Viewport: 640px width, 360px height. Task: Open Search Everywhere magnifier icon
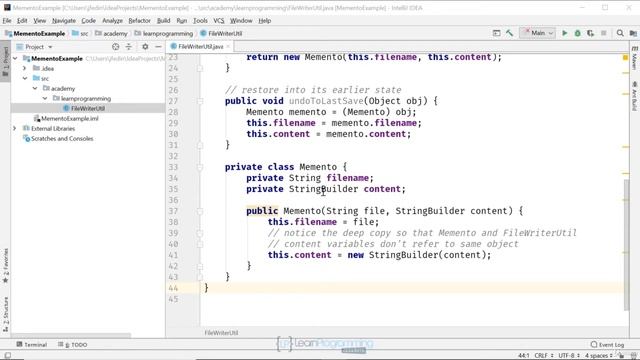[620, 33]
